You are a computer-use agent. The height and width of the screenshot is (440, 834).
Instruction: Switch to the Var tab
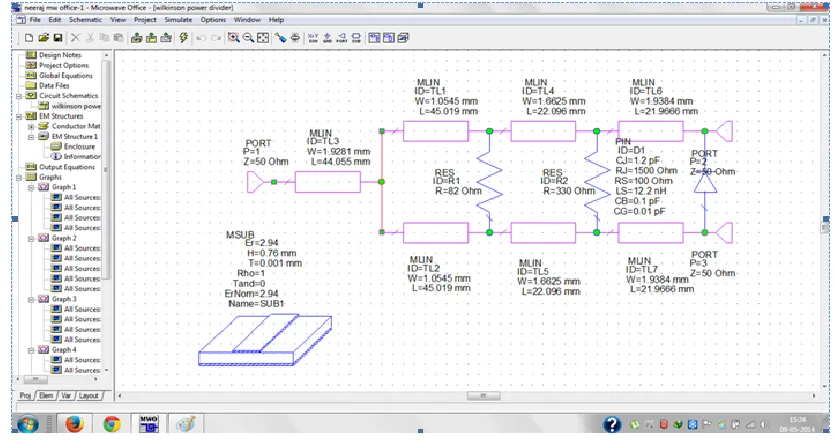[66, 395]
